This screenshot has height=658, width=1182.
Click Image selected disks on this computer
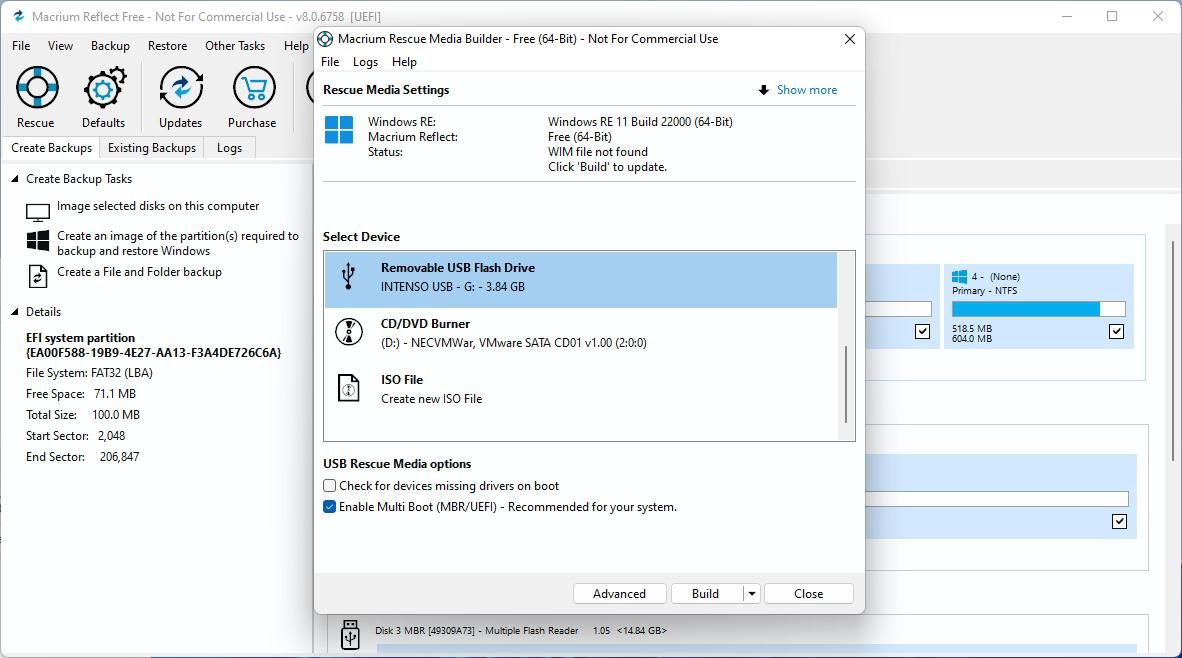(158, 206)
